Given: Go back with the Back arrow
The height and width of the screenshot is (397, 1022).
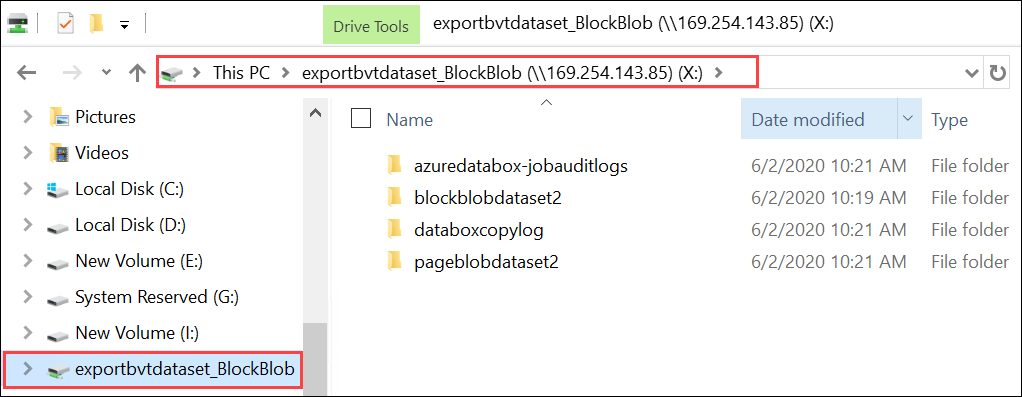Looking at the screenshot, I should (x=26, y=73).
